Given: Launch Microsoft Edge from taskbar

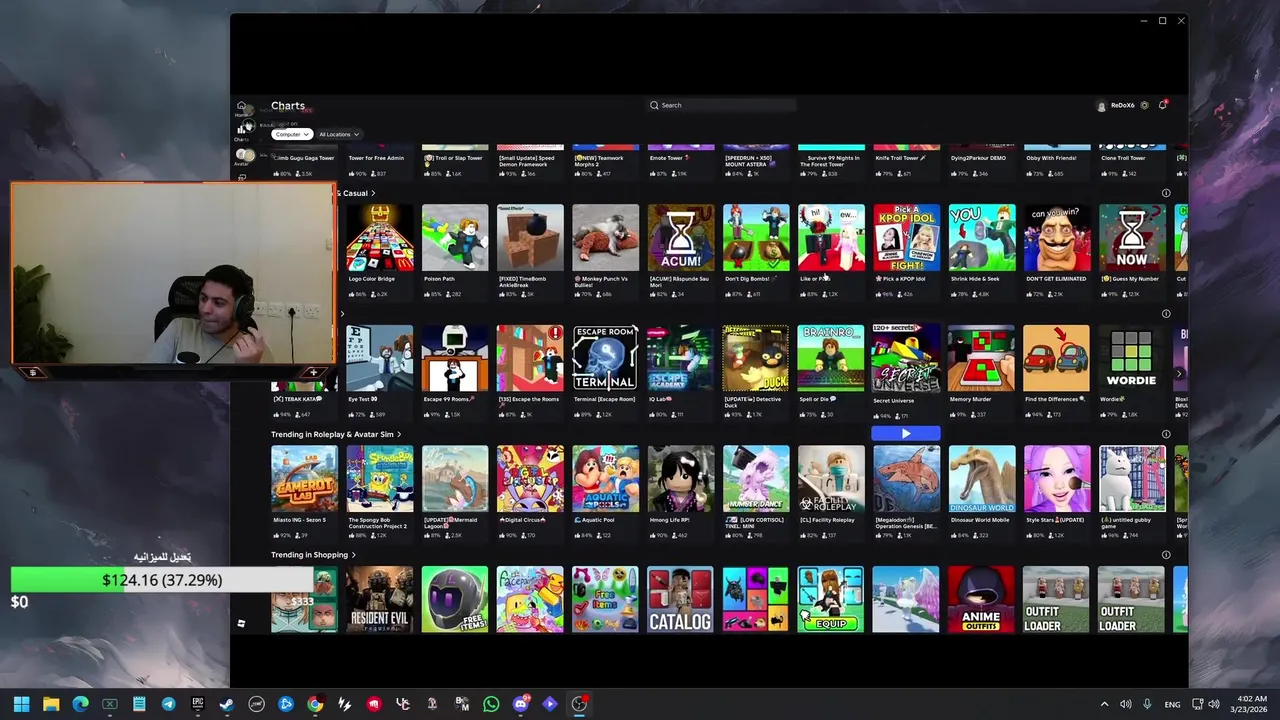Looking at the screenshot, I should [x=80, y=704].
